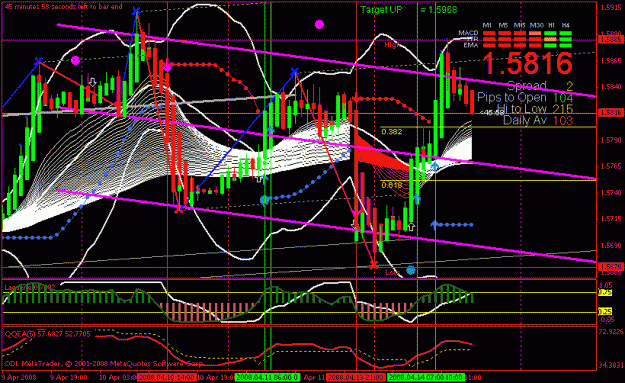Click the red 2008.04.10 14:00 time marker
Image resolution: width=625 pixels, height=383 pixels.
tap(167, 377)
